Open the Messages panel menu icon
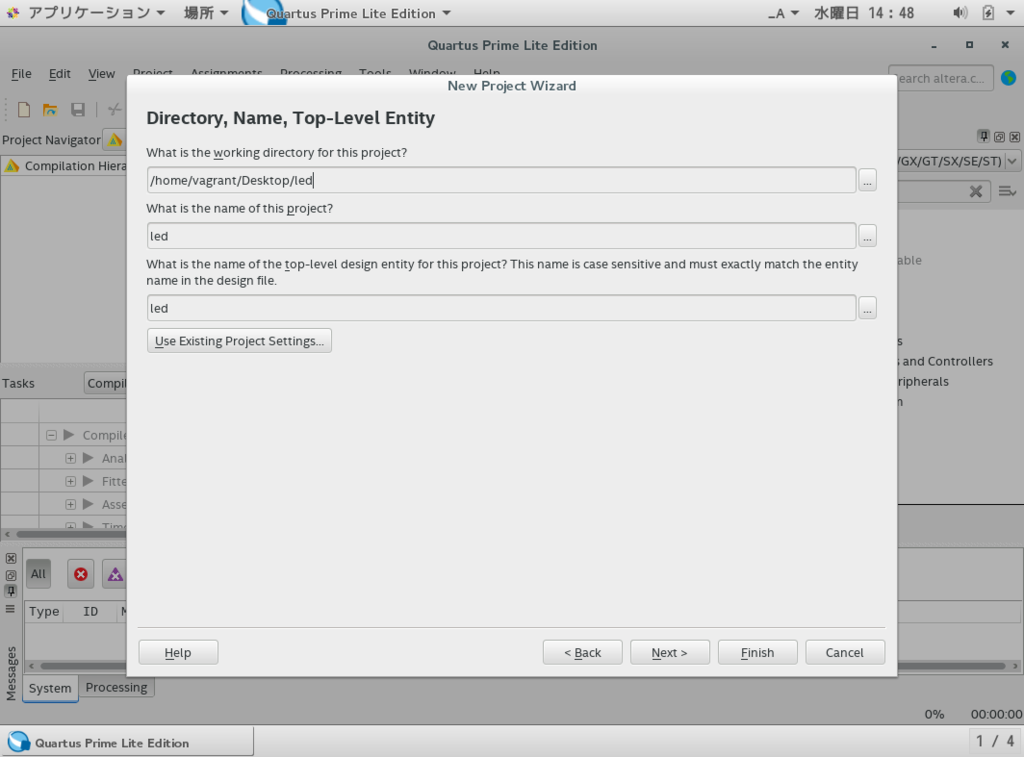Viewport: 1024px width, 757px height. tap(10, 609)
